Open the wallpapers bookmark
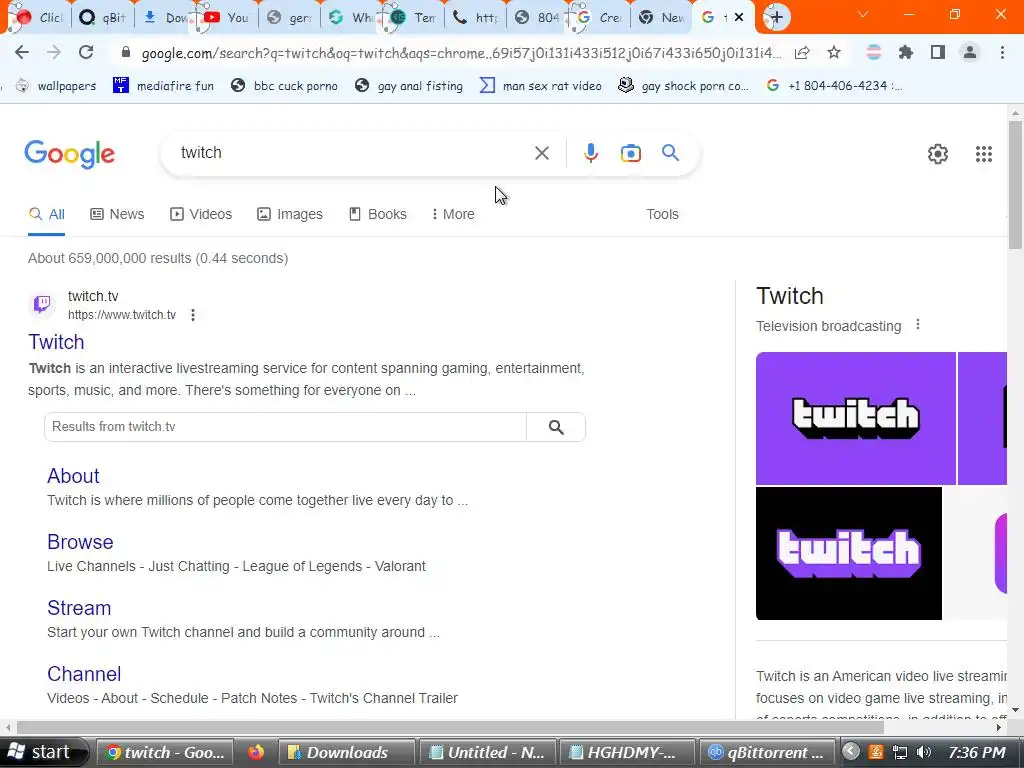This screenshot has width=1024, height=768. (56, 86)
